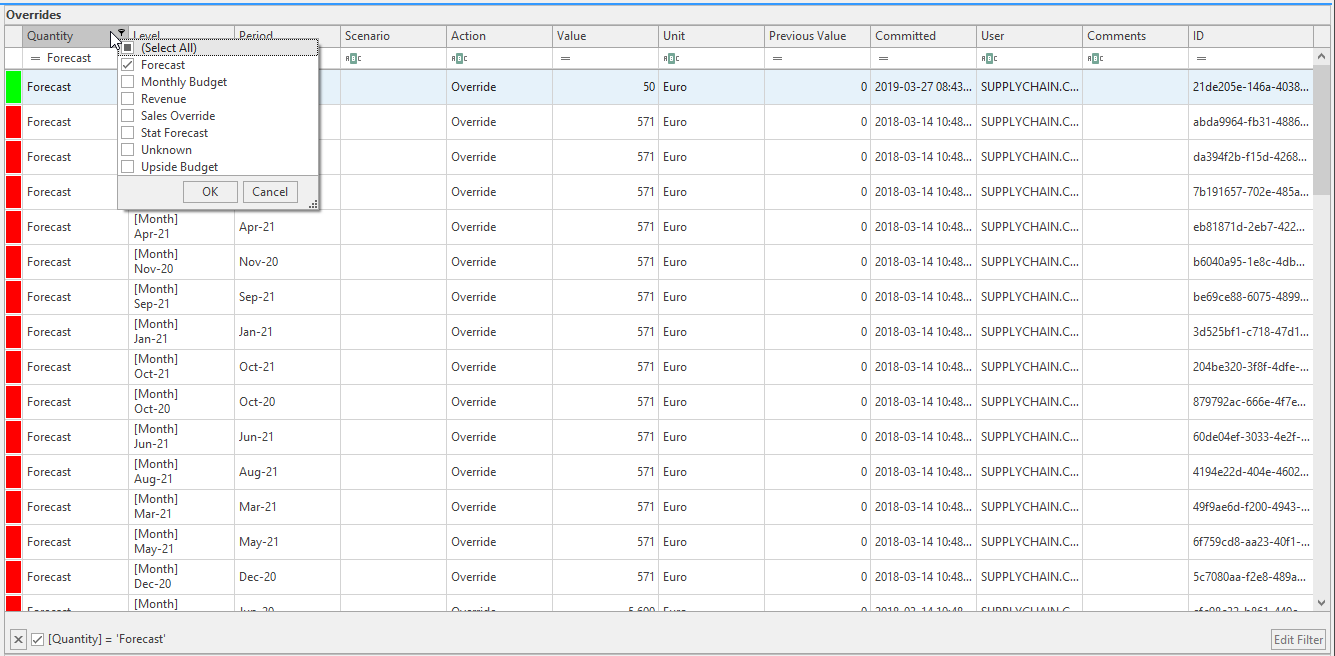
Task: Check the Upside Budget filter option
Action: point(127,167)
